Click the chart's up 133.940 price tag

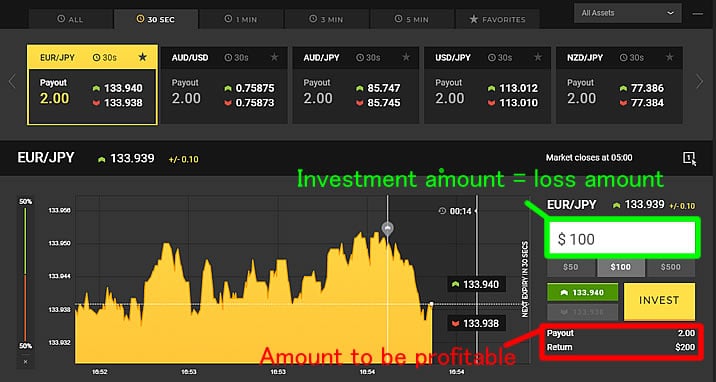[476, 284]
